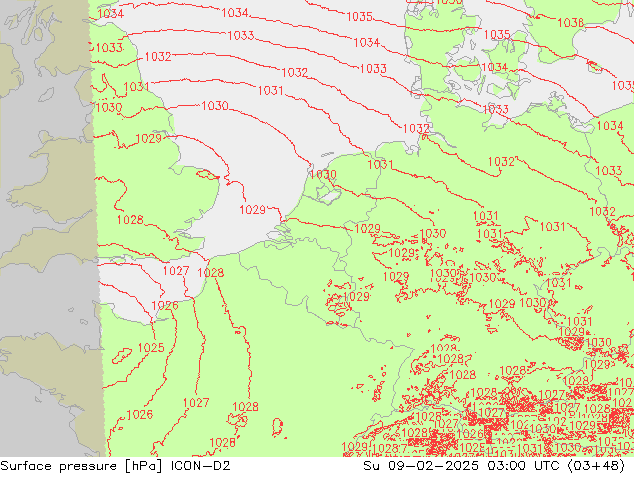Click the "Su 09-02-2025 03:00 UTC (03+48)" timestamp
Screen dimensions: 634x490
pos(494,466)
